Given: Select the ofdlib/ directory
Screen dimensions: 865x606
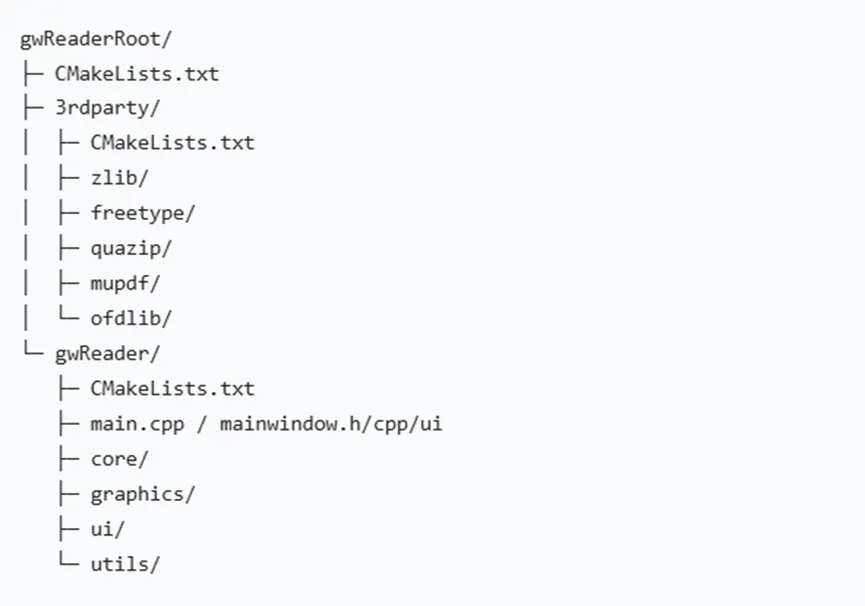Looking at the screenshot, I should click(x=131, y=318).
